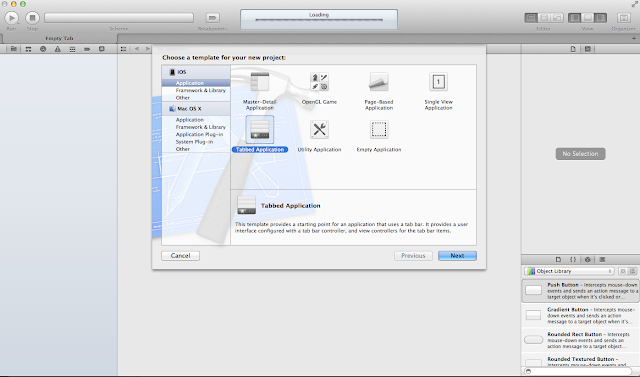
Task: Click the Cancel button
Action: click(180, 256)
